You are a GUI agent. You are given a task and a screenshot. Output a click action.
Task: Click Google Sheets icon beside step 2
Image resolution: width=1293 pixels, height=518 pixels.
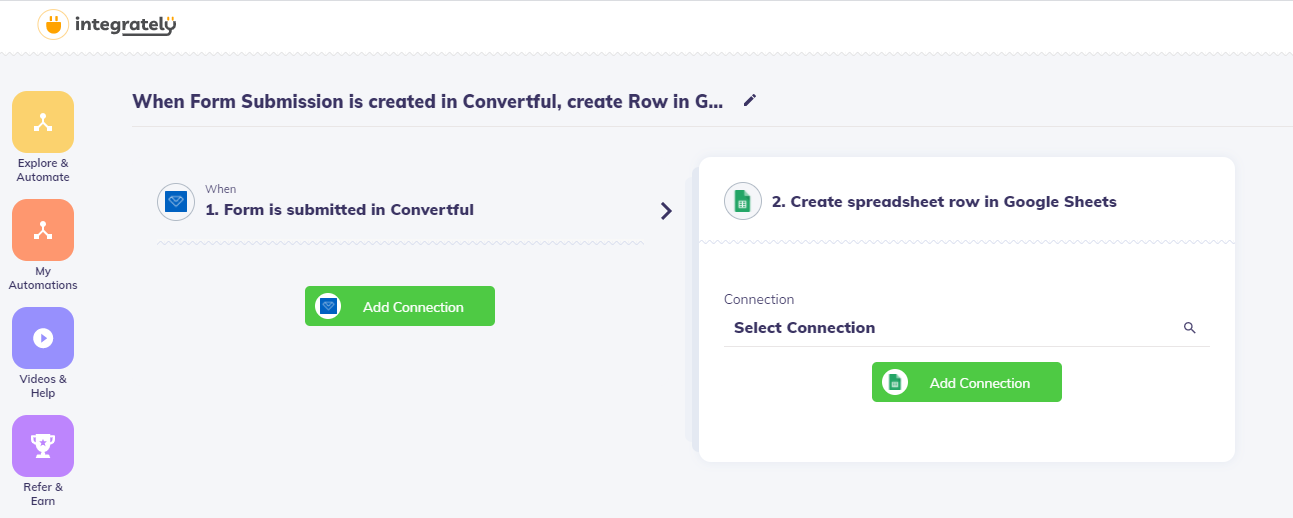(x=742, y=202)
